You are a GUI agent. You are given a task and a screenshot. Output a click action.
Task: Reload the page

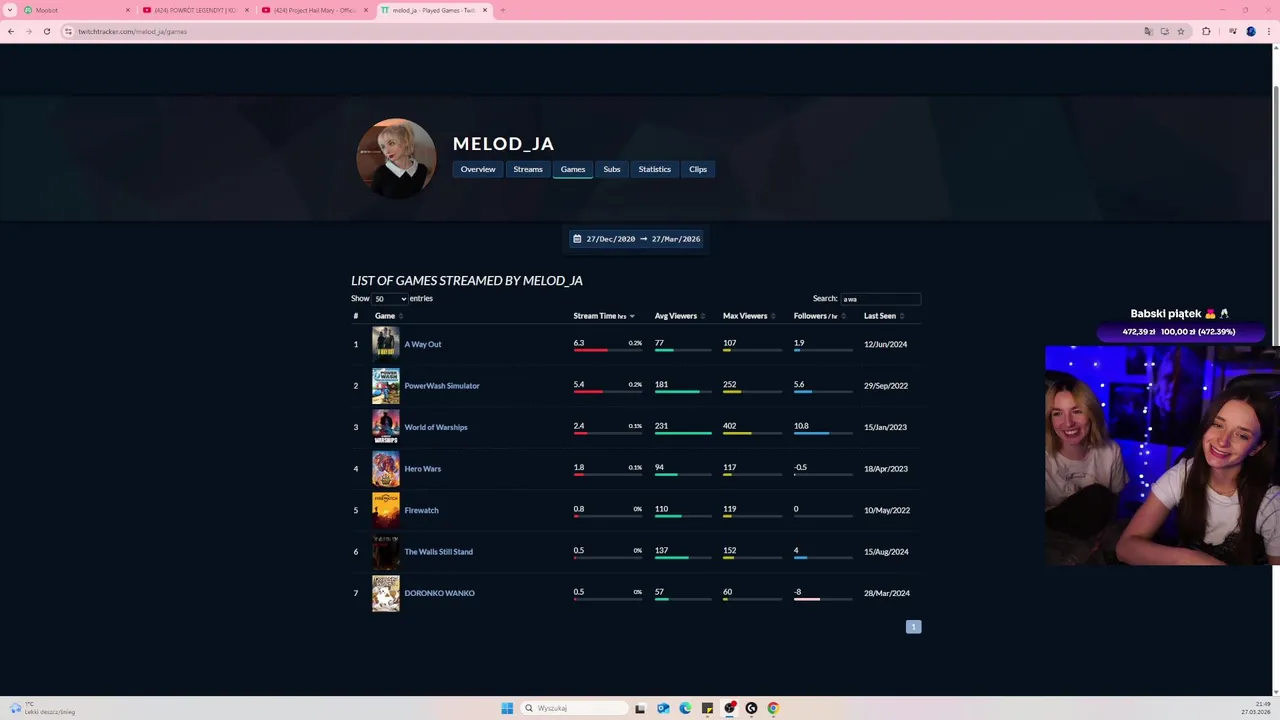click(x=46, y=31)
